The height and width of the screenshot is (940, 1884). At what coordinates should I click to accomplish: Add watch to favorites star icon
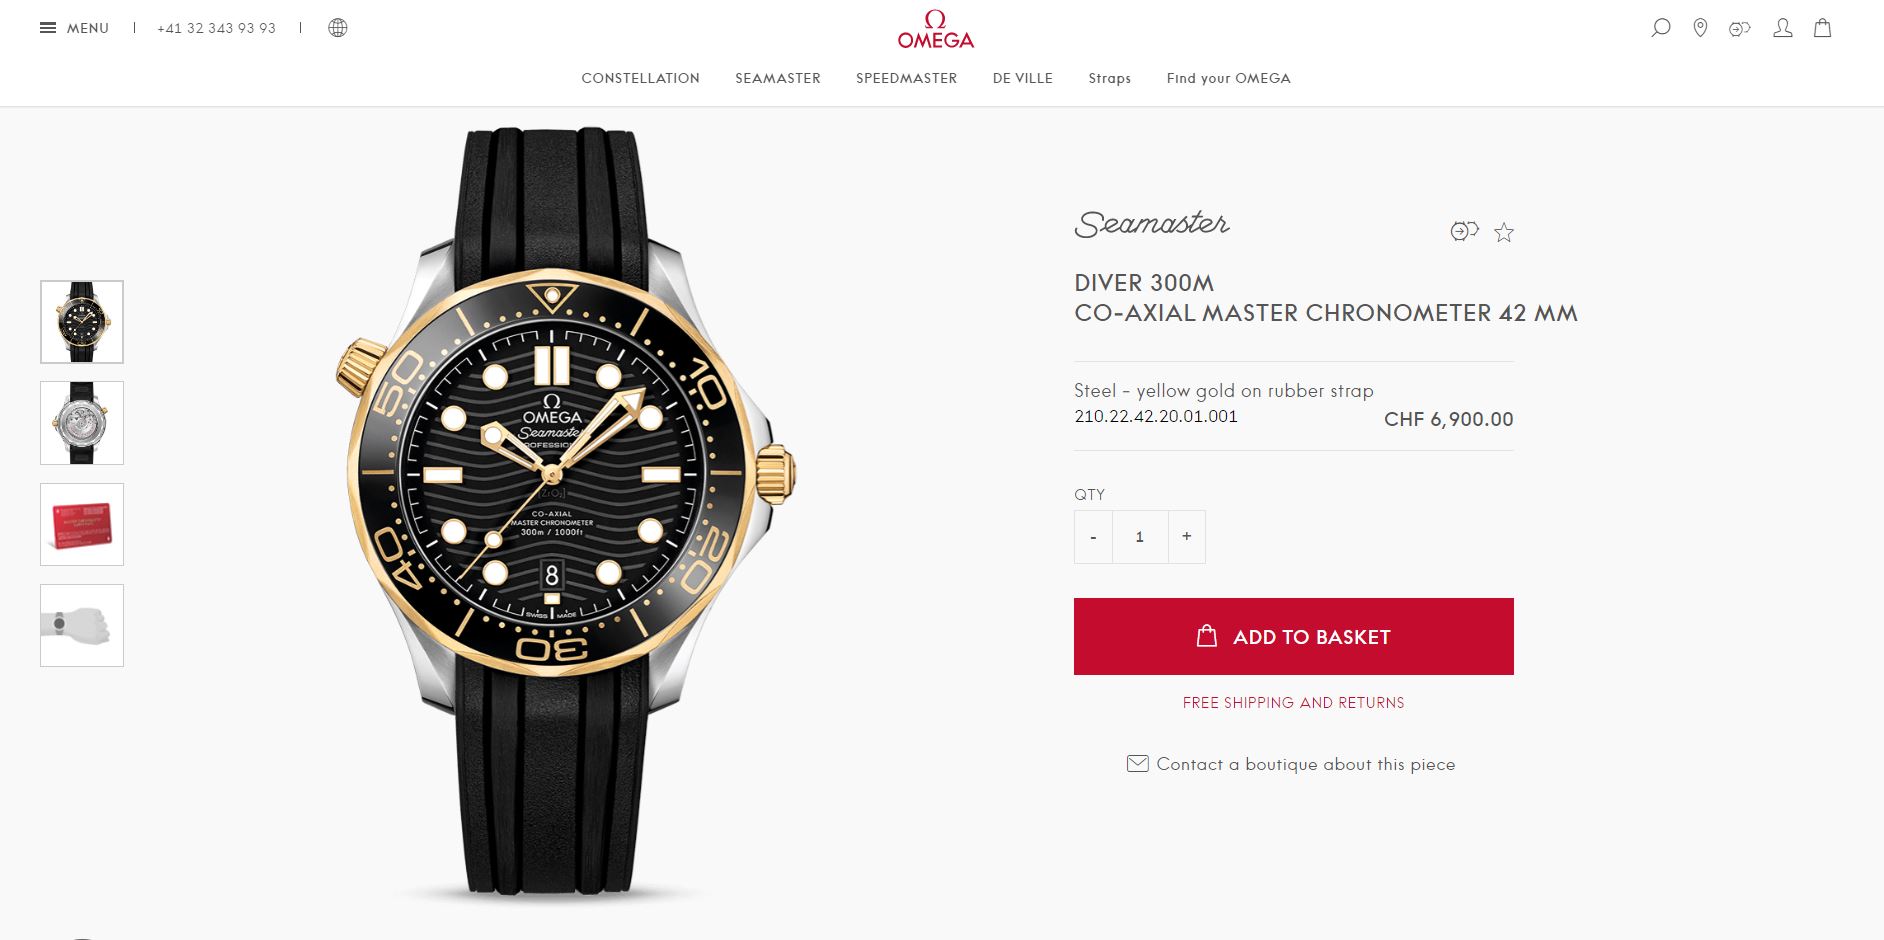click(x=1504, y=233)
